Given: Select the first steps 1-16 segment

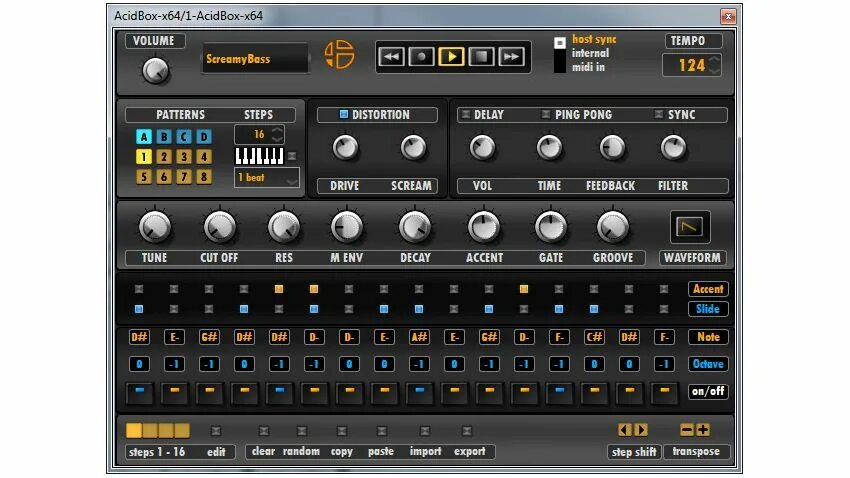Looking at the screenshot, I should 134,430.
